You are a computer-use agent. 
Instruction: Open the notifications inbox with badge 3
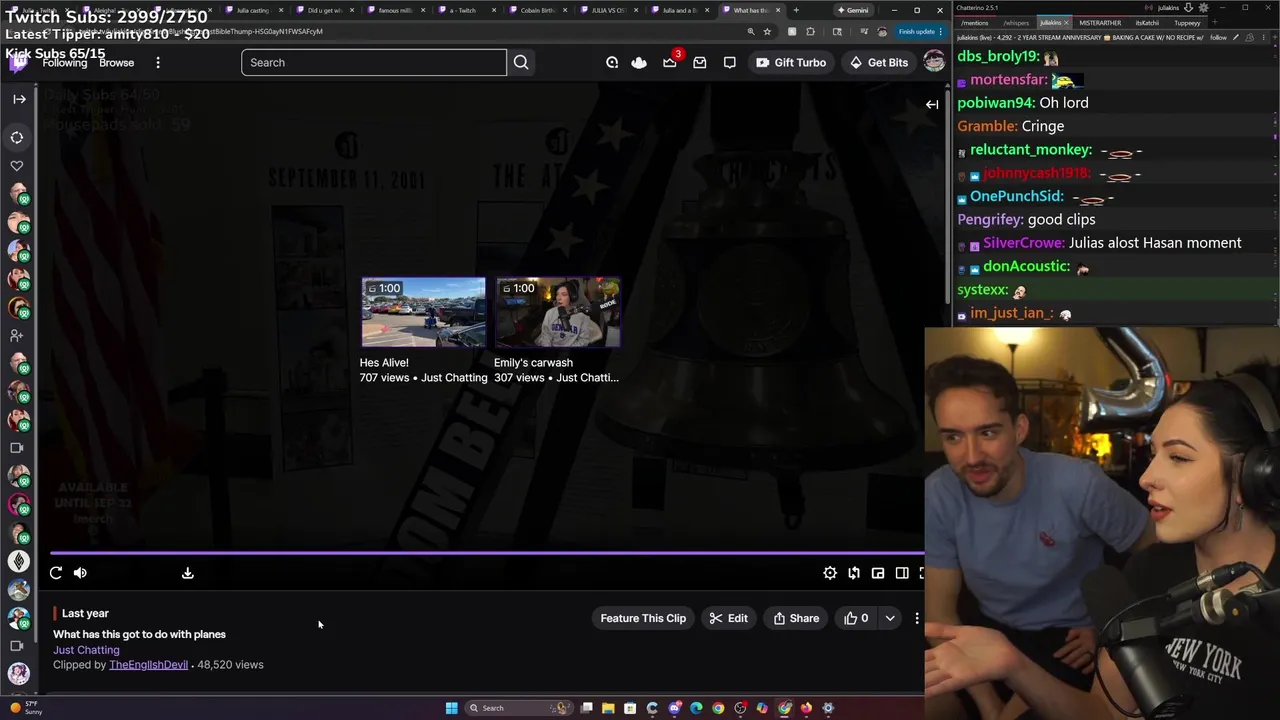tap(670, 62)
